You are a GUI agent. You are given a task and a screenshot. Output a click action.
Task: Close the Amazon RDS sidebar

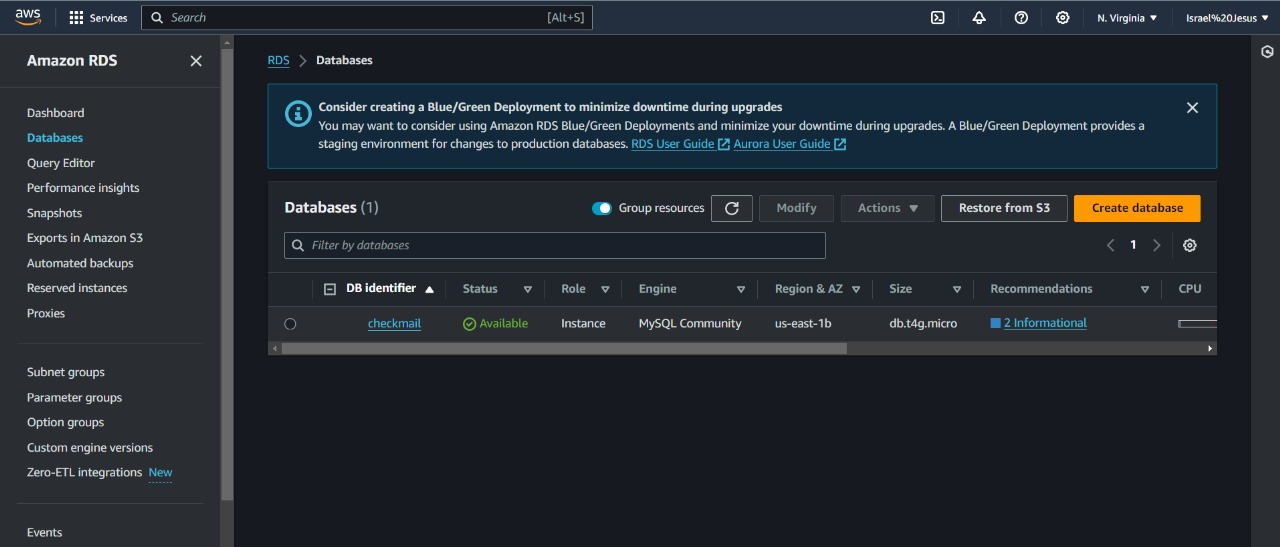pyautogui.click(x=196, y=61)
